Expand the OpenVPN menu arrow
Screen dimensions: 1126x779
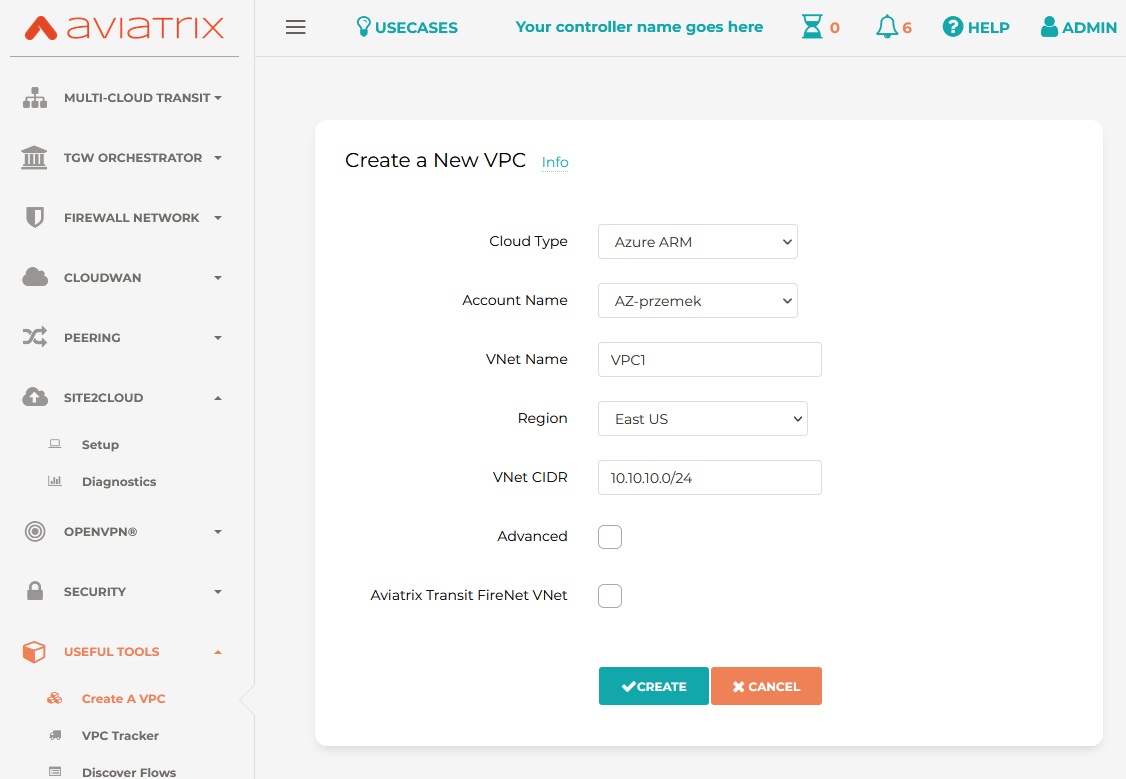pos(218,532)
